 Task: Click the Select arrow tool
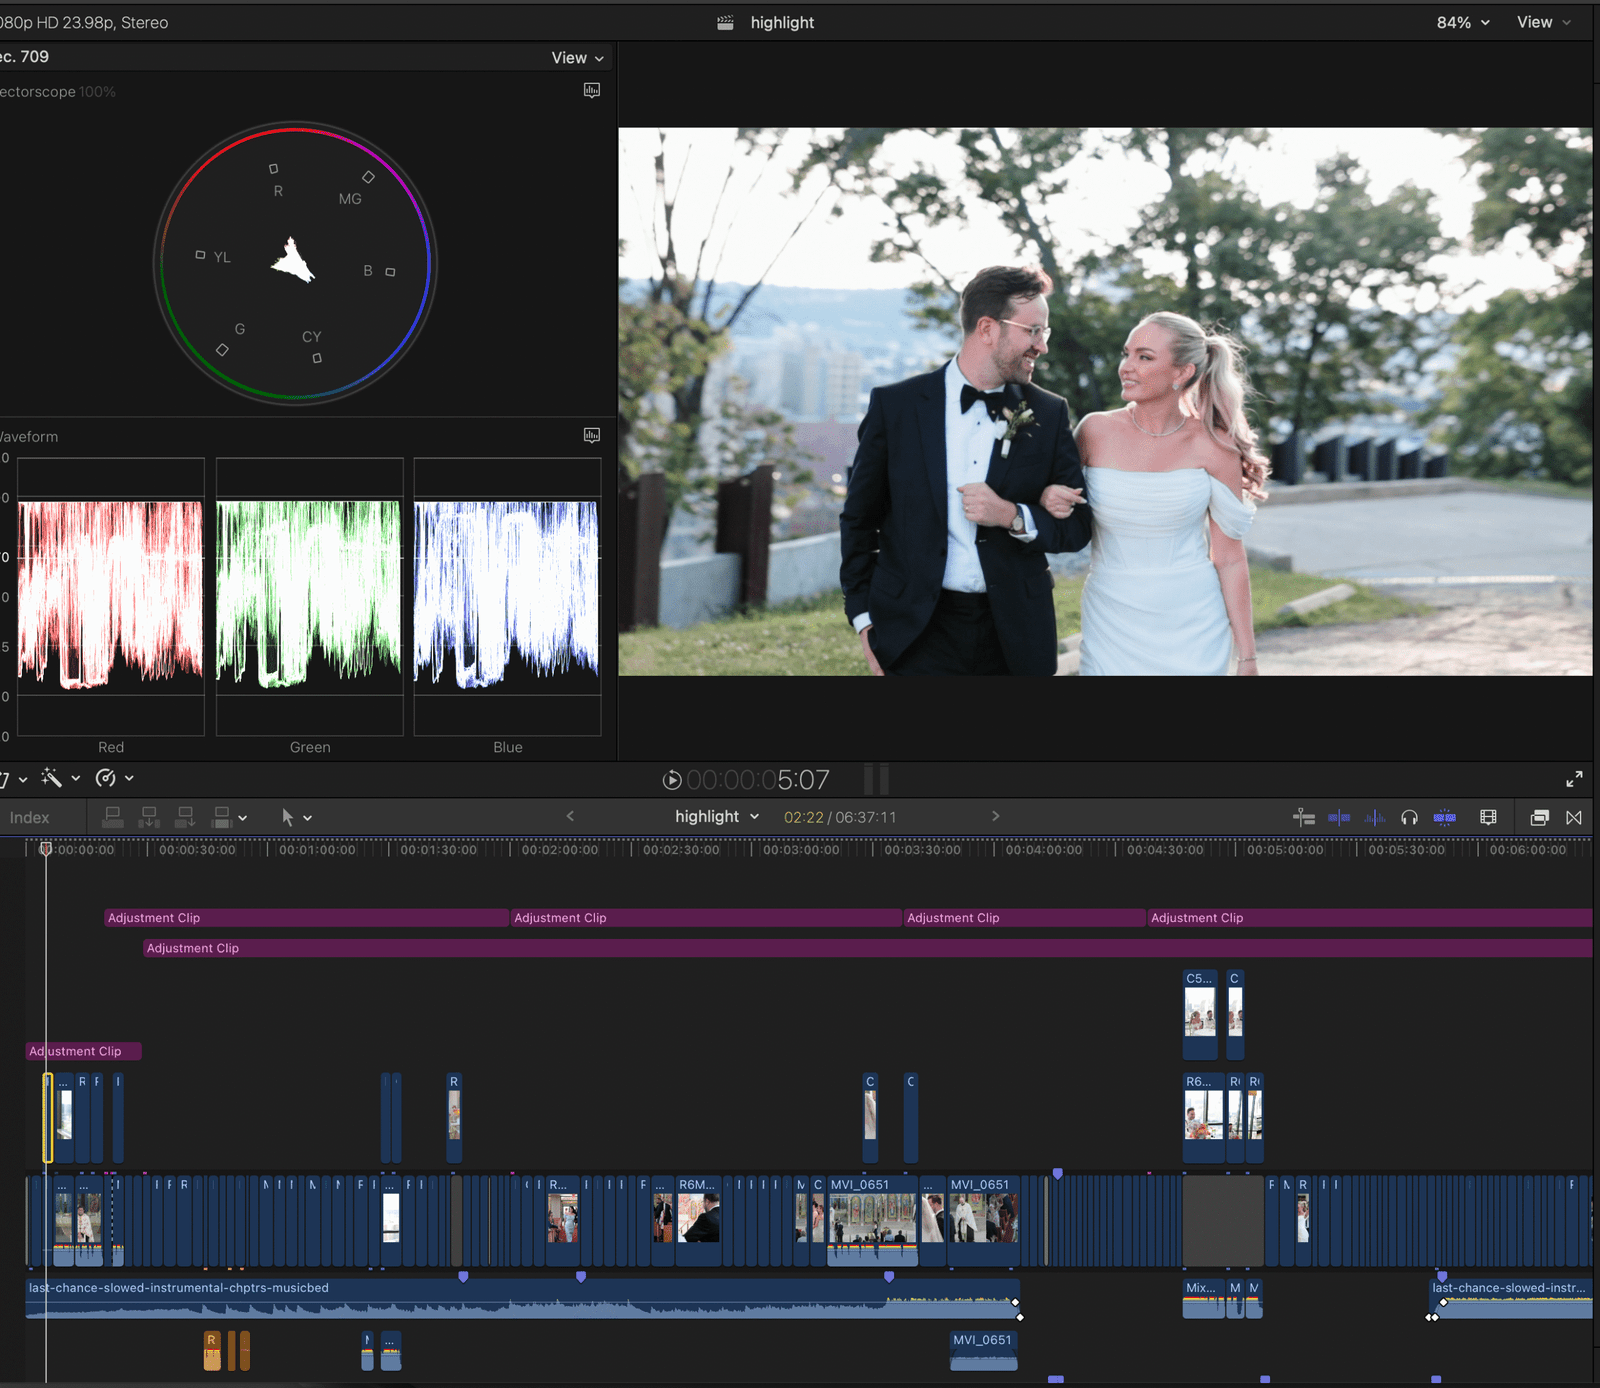[288, 818]
